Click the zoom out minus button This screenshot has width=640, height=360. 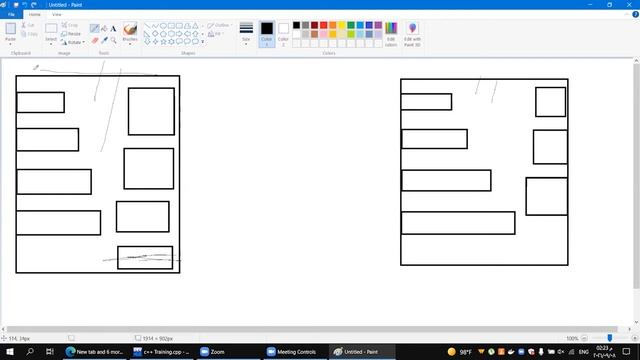pyautogui.click(x=584, y=338)
